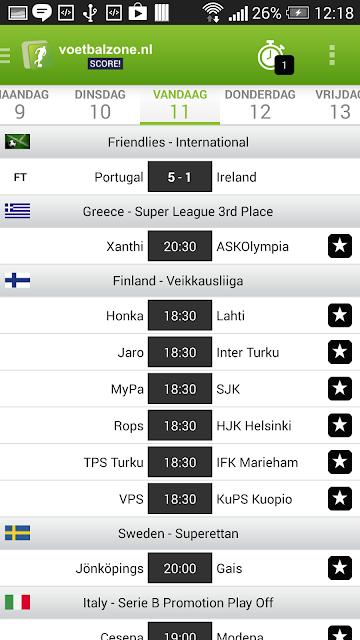The image size is (360, 640).
Task: Tap the voetbalzone.nl football logo
Action: coord(37,55)
